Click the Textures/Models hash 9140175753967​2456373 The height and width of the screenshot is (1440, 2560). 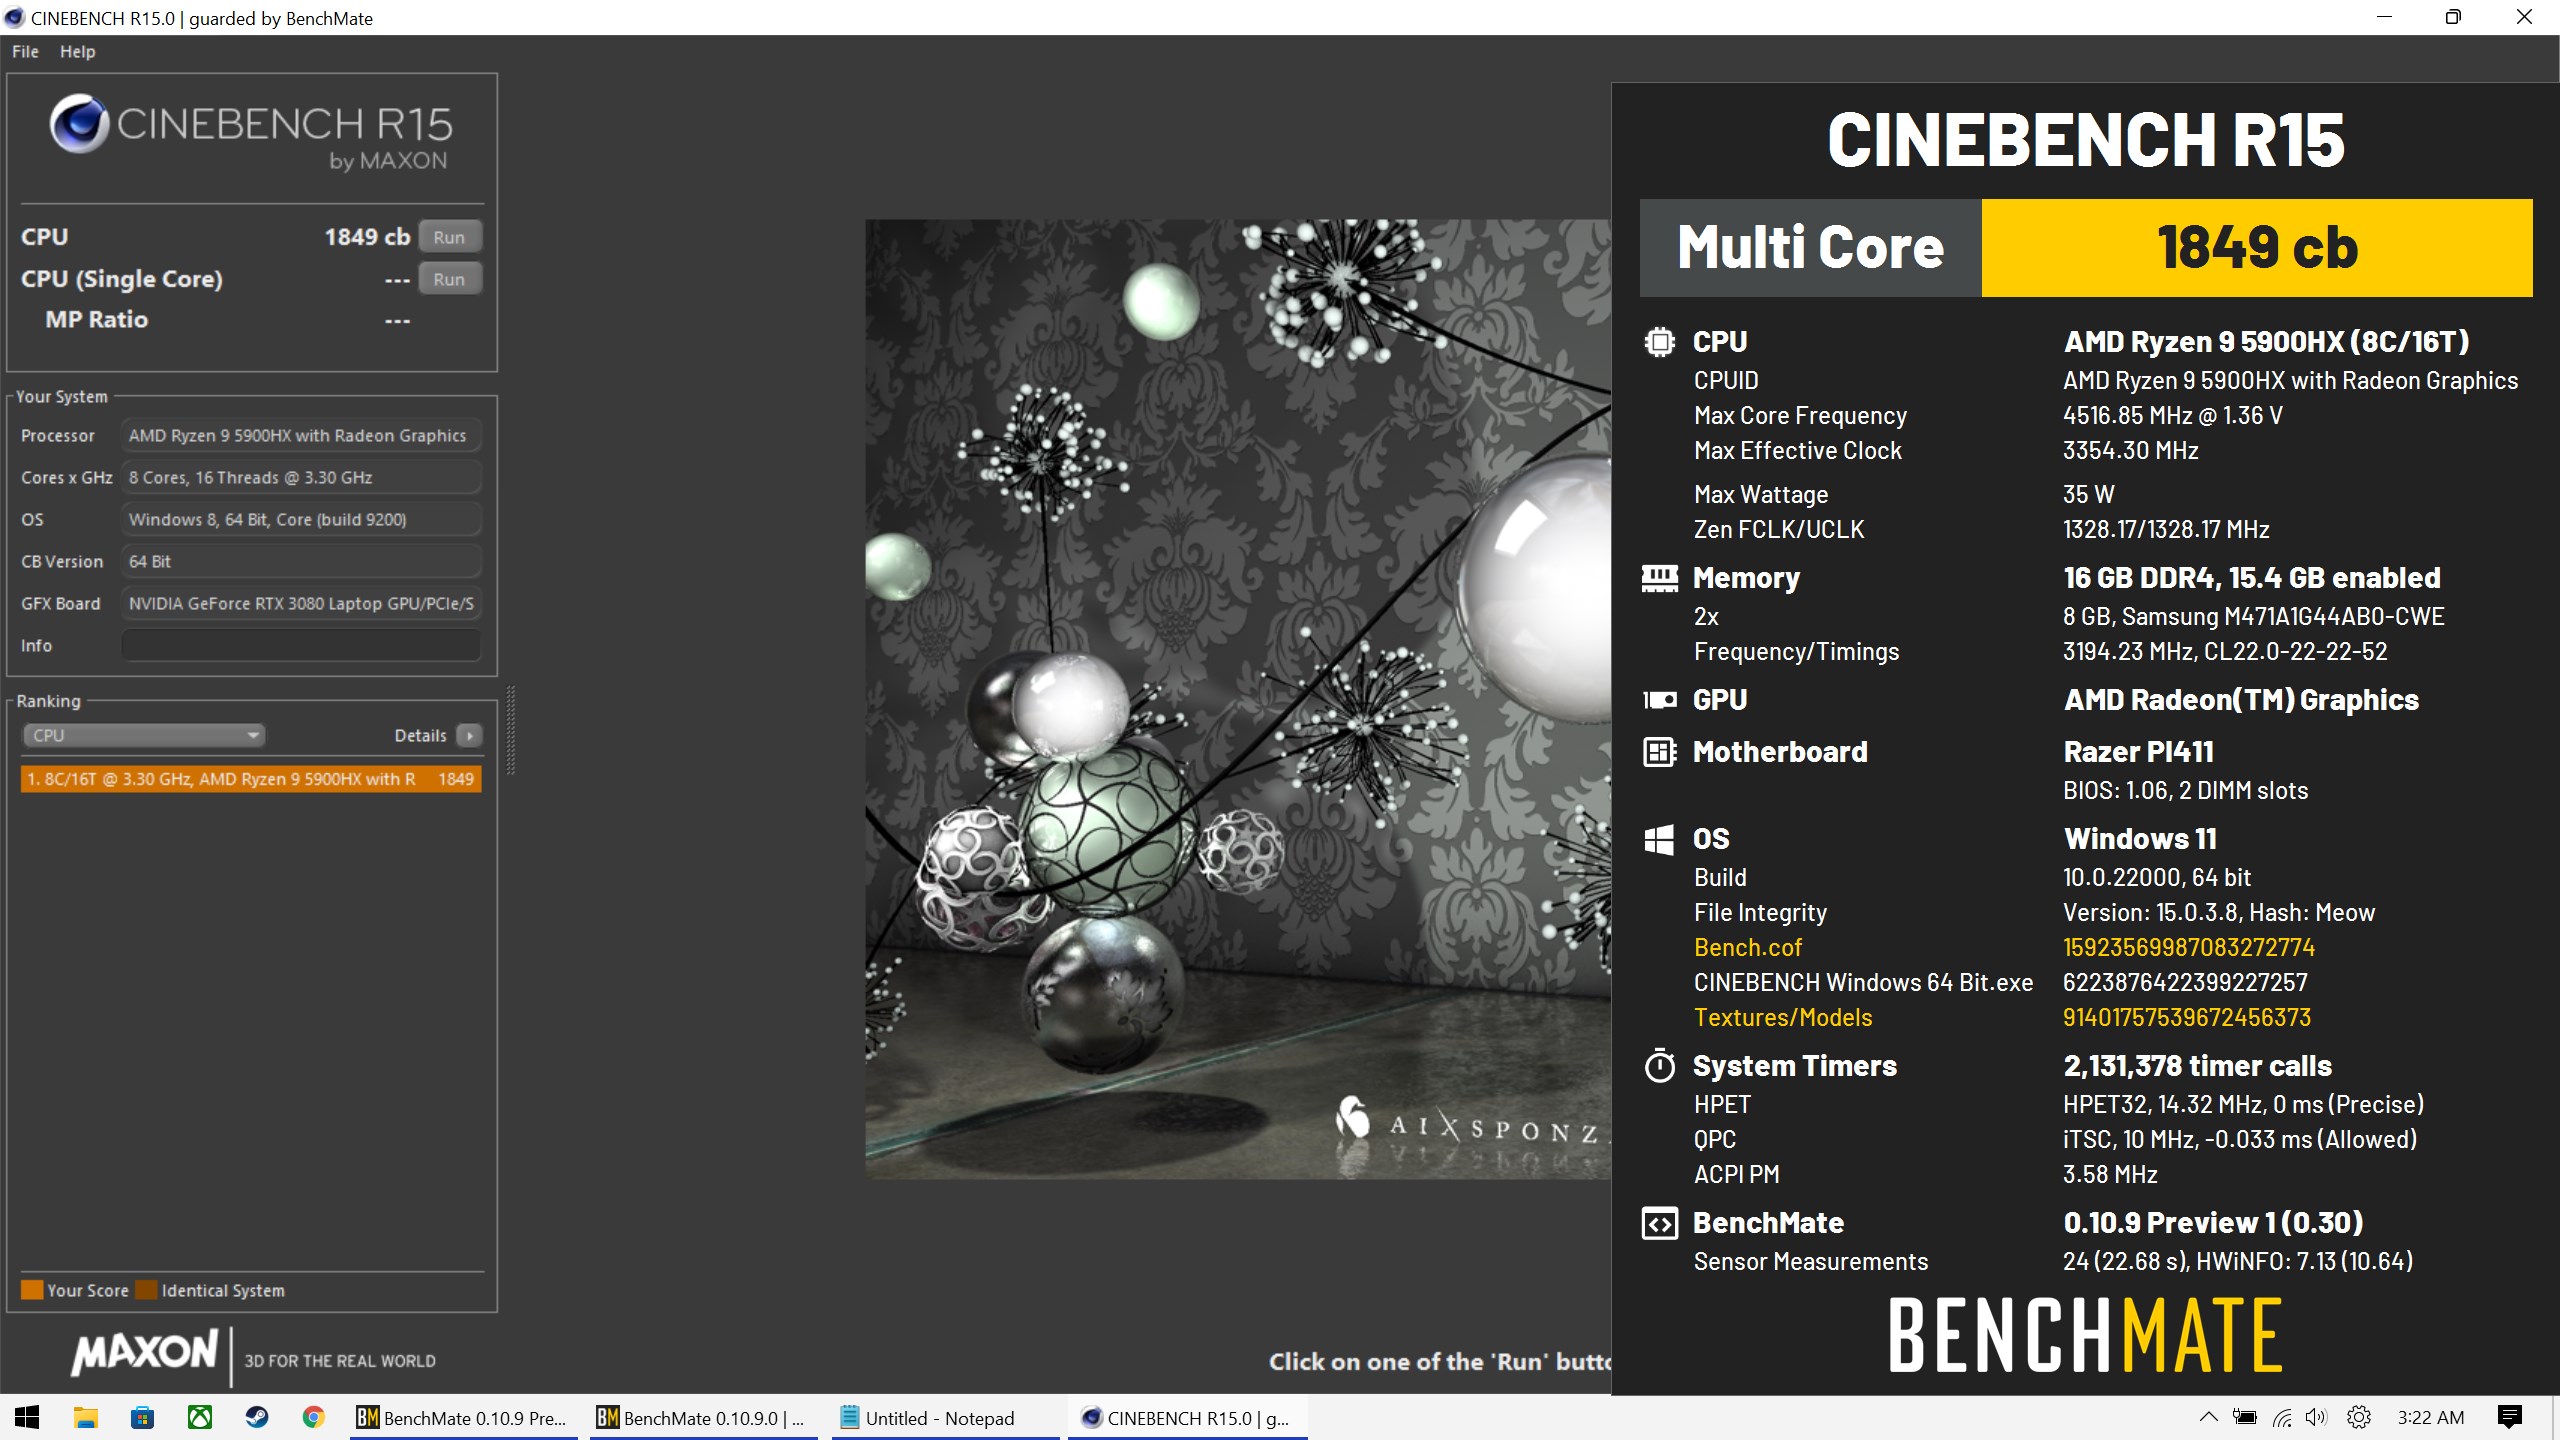click(x=2186, y=1017)
